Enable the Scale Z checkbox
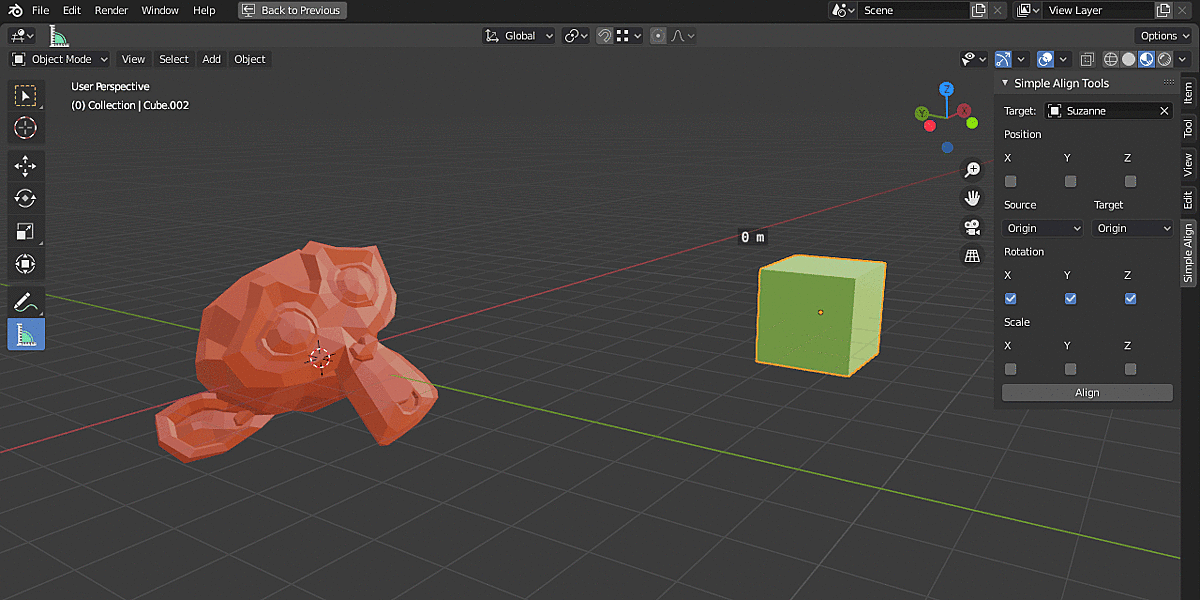Image resolution: width=1200 pixels, height=600 pixels. pyautogui.click(x=1130, y=368)
